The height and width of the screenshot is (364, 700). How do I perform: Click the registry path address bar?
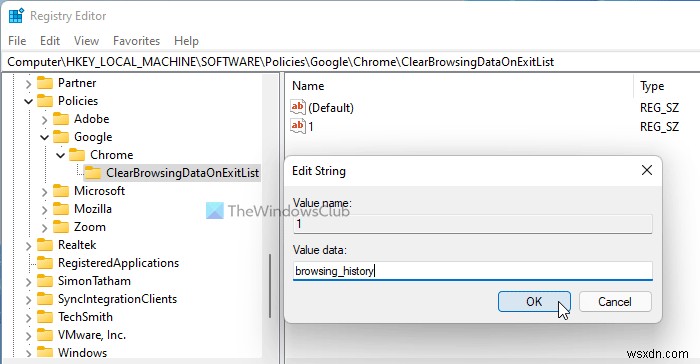pyautogui.click(x=350, y=62)
